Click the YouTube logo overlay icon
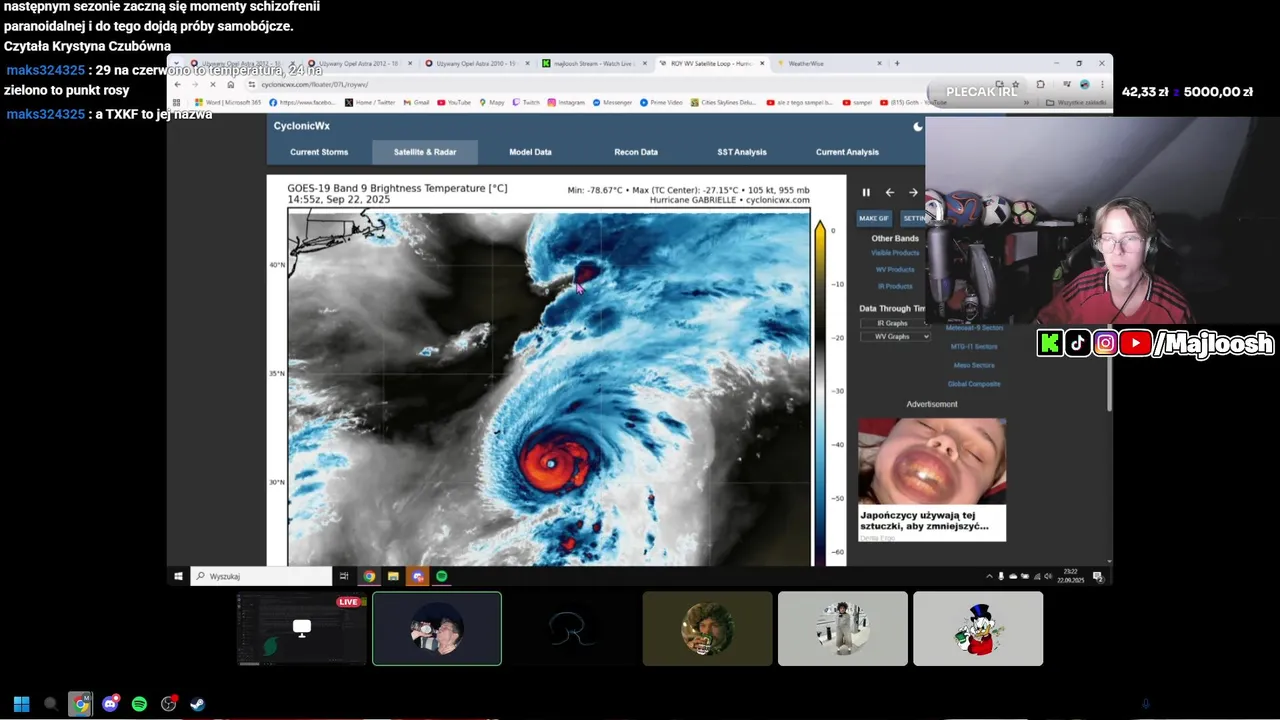The image size is (1280, 720). coord(1135,344)
